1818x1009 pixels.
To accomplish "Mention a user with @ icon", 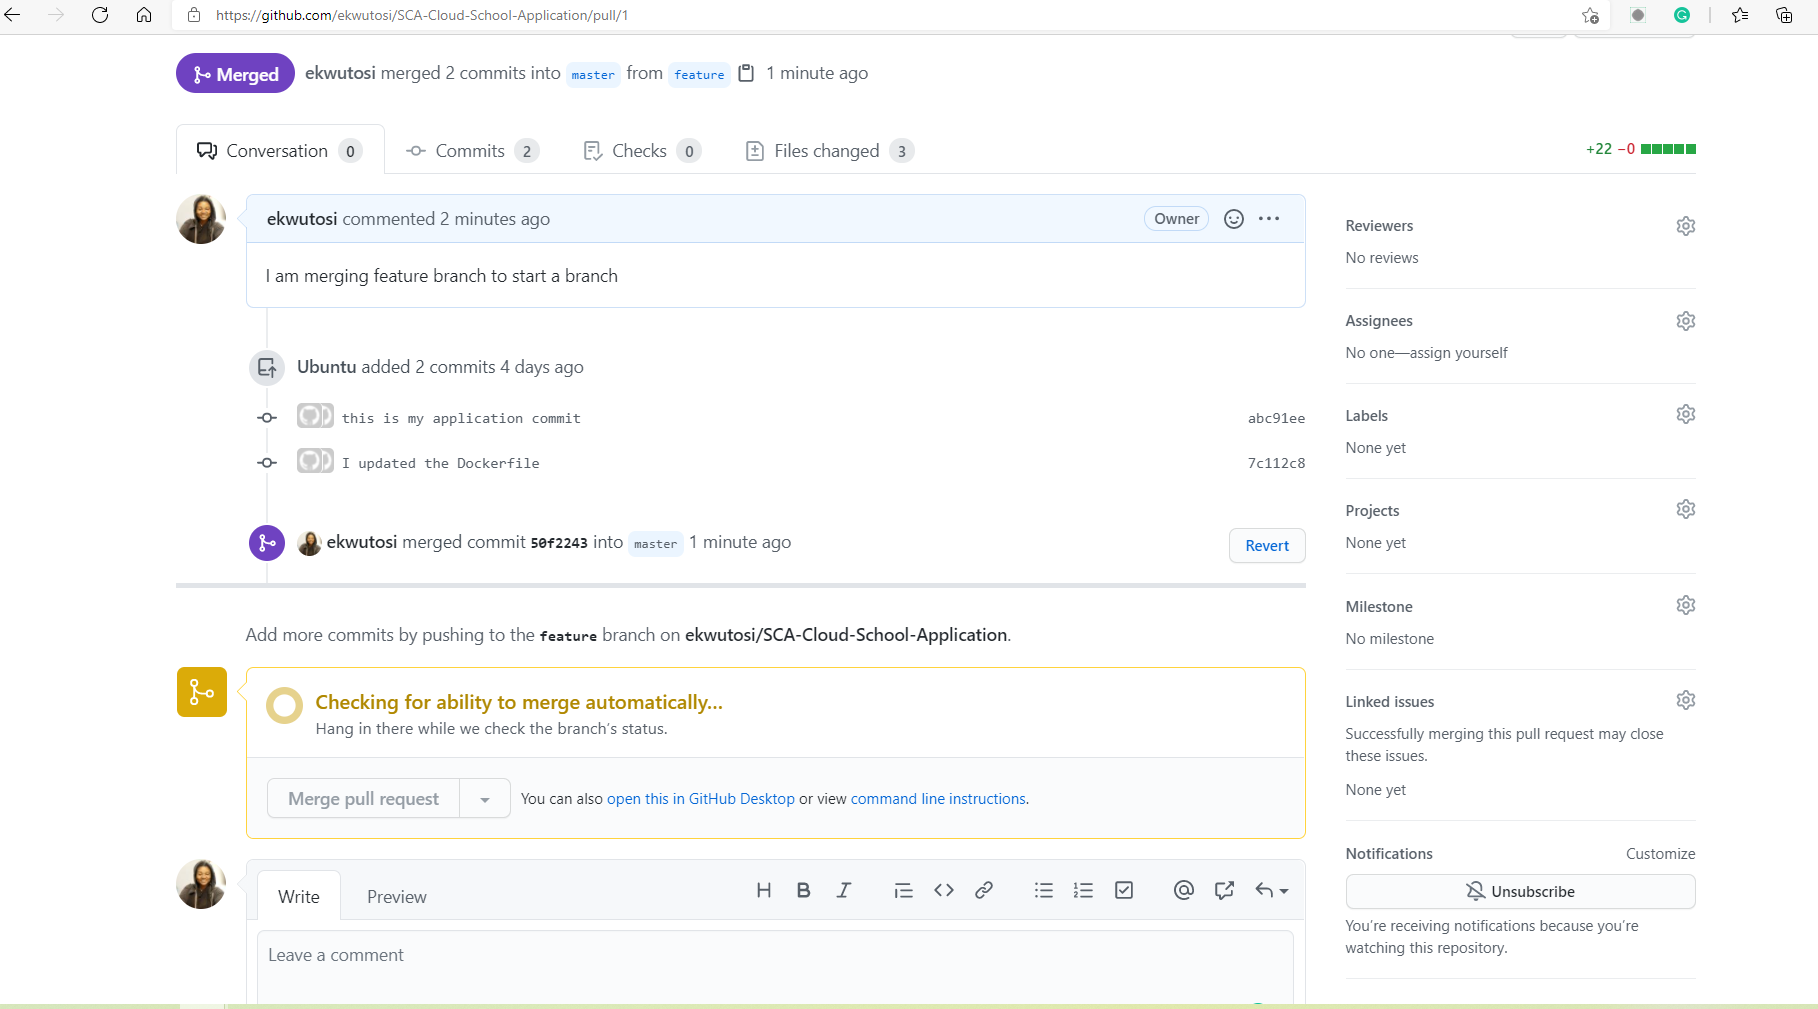I will click(1184, 890).
